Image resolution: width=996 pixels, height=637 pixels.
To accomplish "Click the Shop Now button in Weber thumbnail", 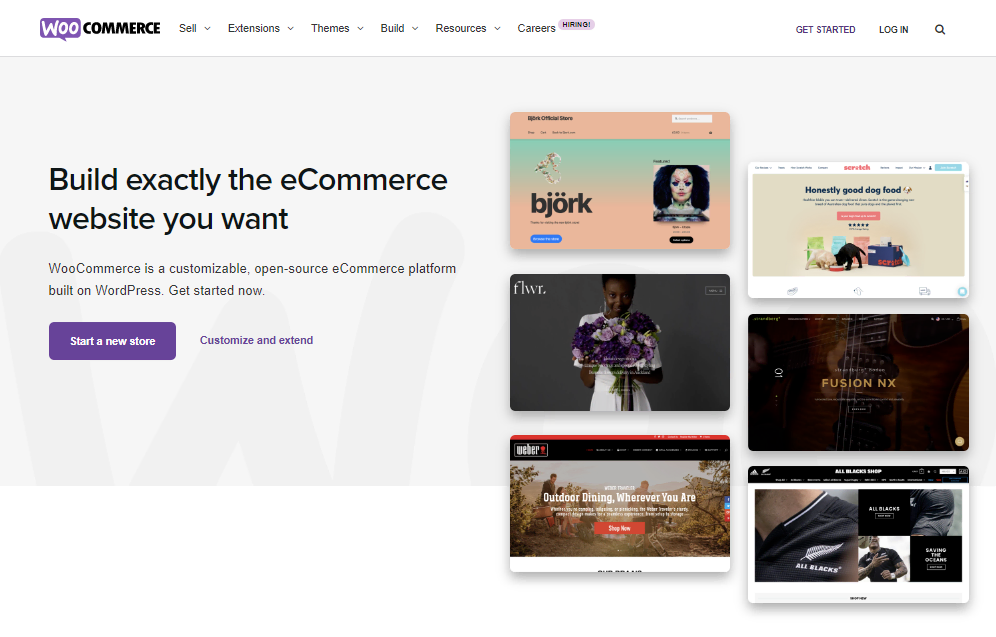I will [x=619, y=528].
